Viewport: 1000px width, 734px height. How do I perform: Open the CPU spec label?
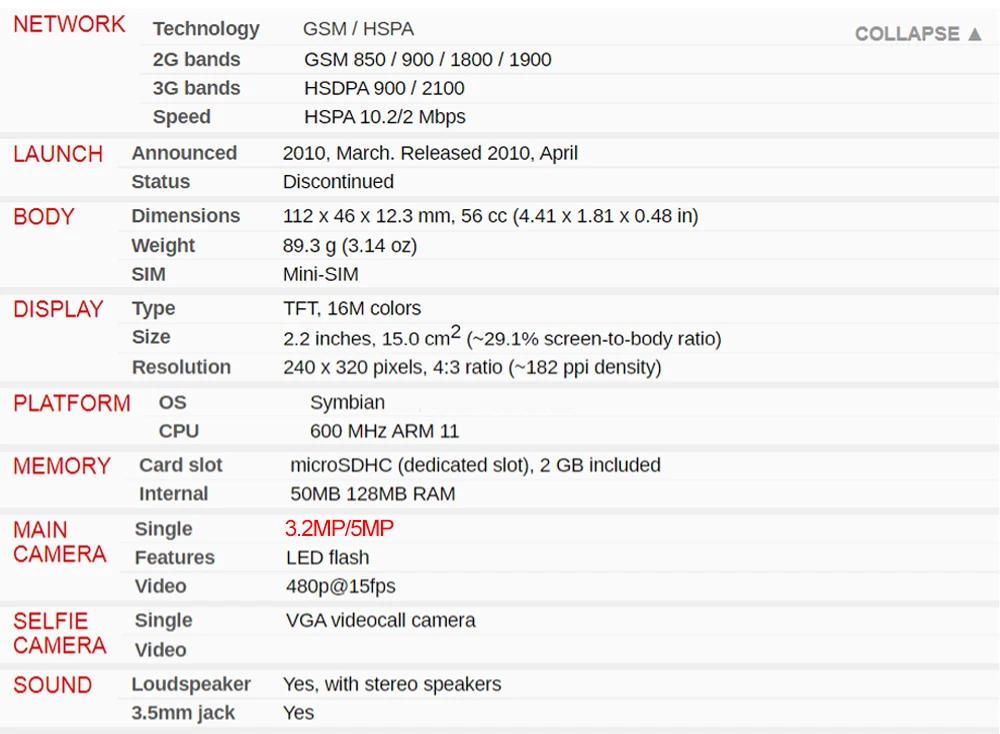point(178,431)
